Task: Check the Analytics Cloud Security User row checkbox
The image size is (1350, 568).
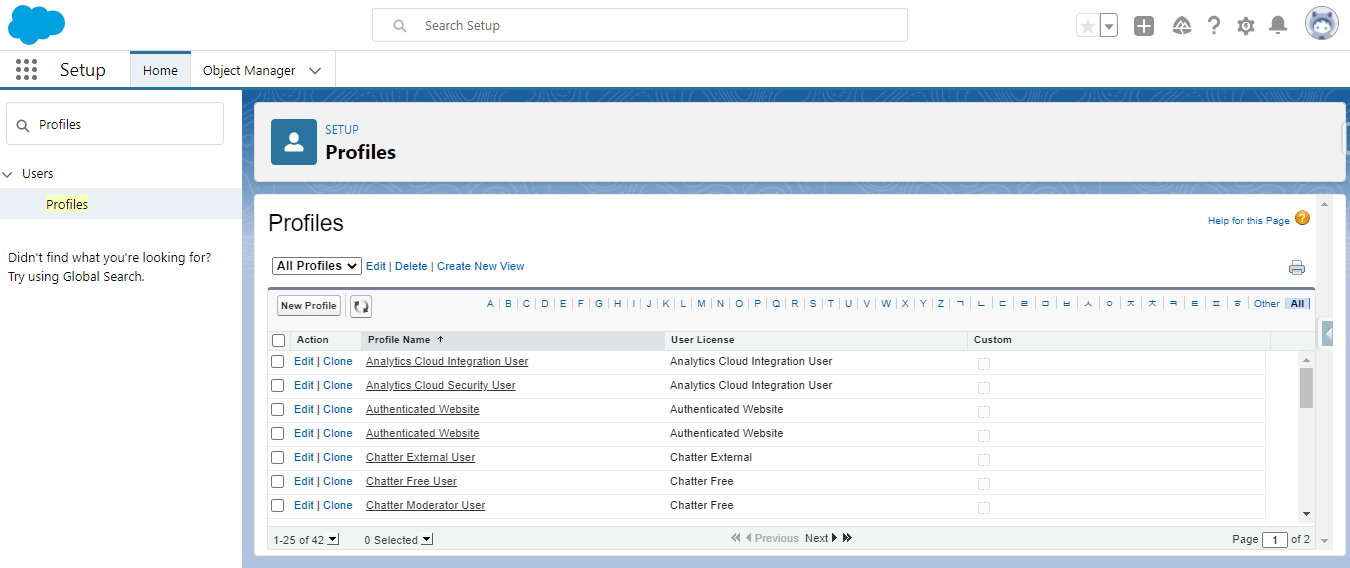Action: coord(278,386)
